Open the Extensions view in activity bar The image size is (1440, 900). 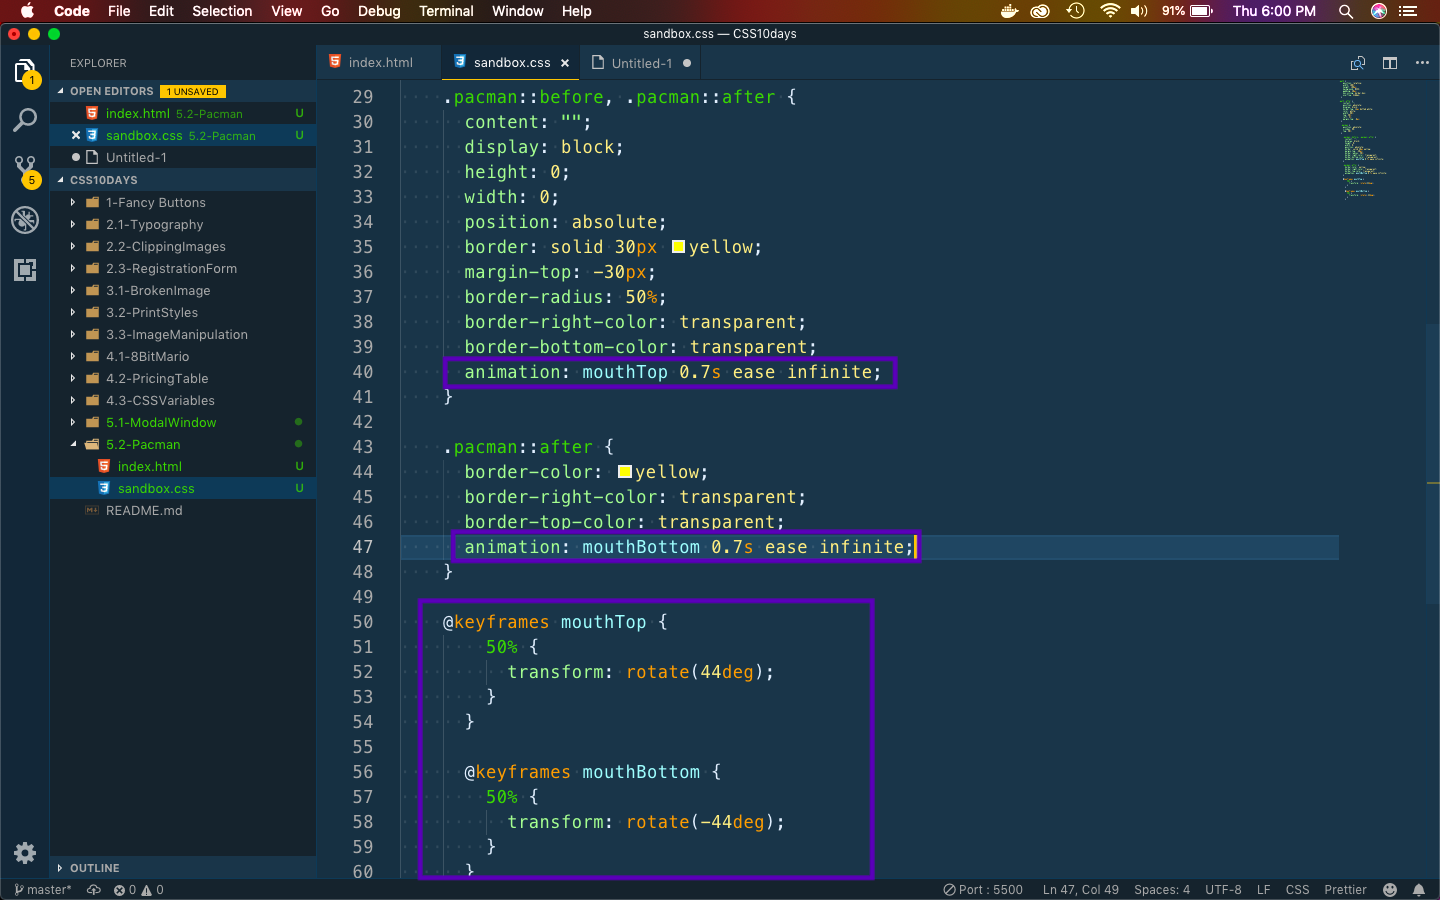coord(25,269)
